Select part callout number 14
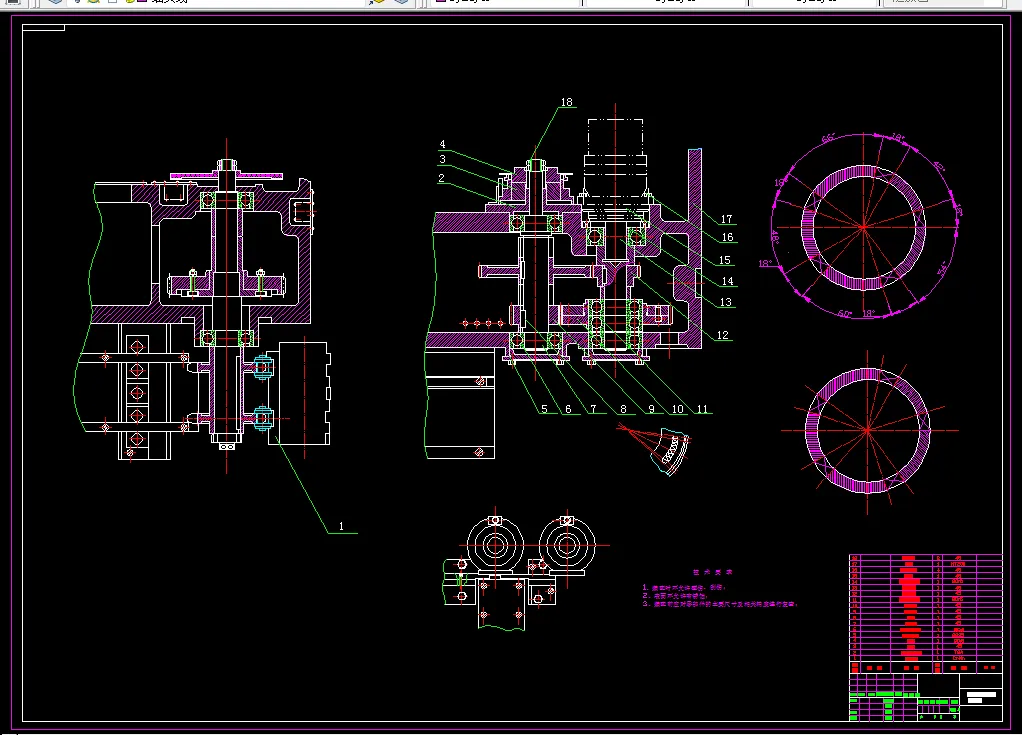The height and width of the screenshot is (735, 1022). (x=727, y=281)
